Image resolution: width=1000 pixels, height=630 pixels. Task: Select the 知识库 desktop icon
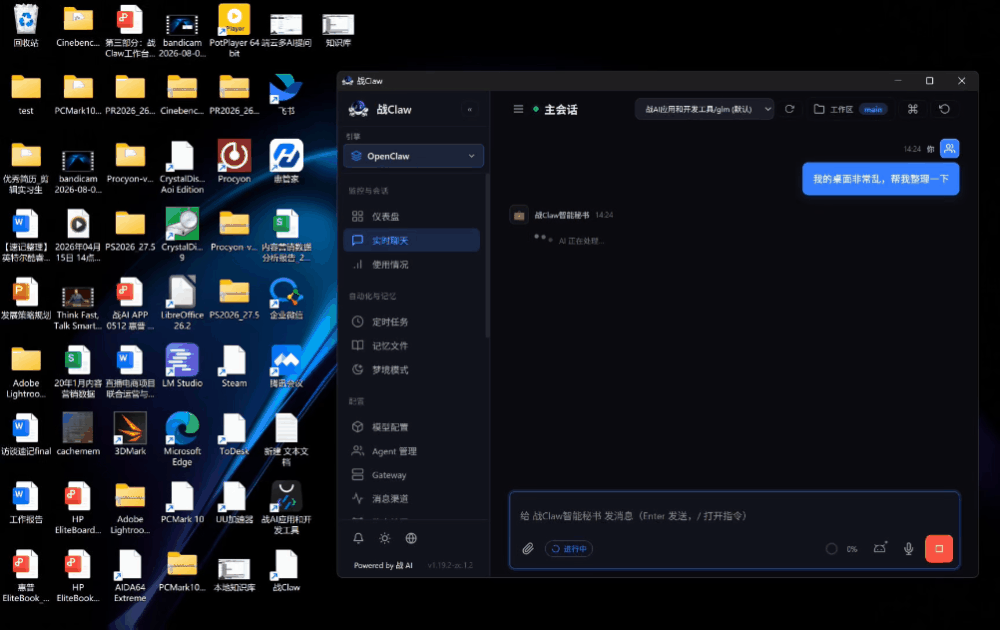tap(338, 29)
